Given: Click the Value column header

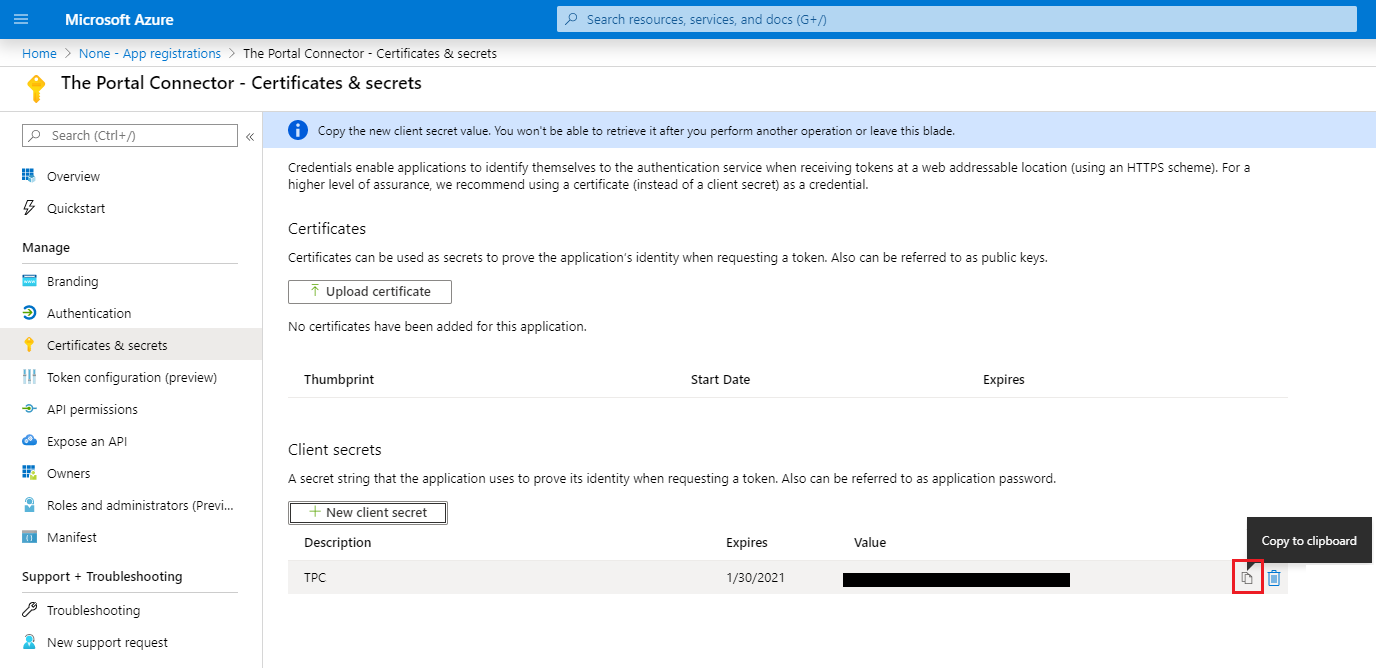Looking at the screenshot, I should (870, 542).
